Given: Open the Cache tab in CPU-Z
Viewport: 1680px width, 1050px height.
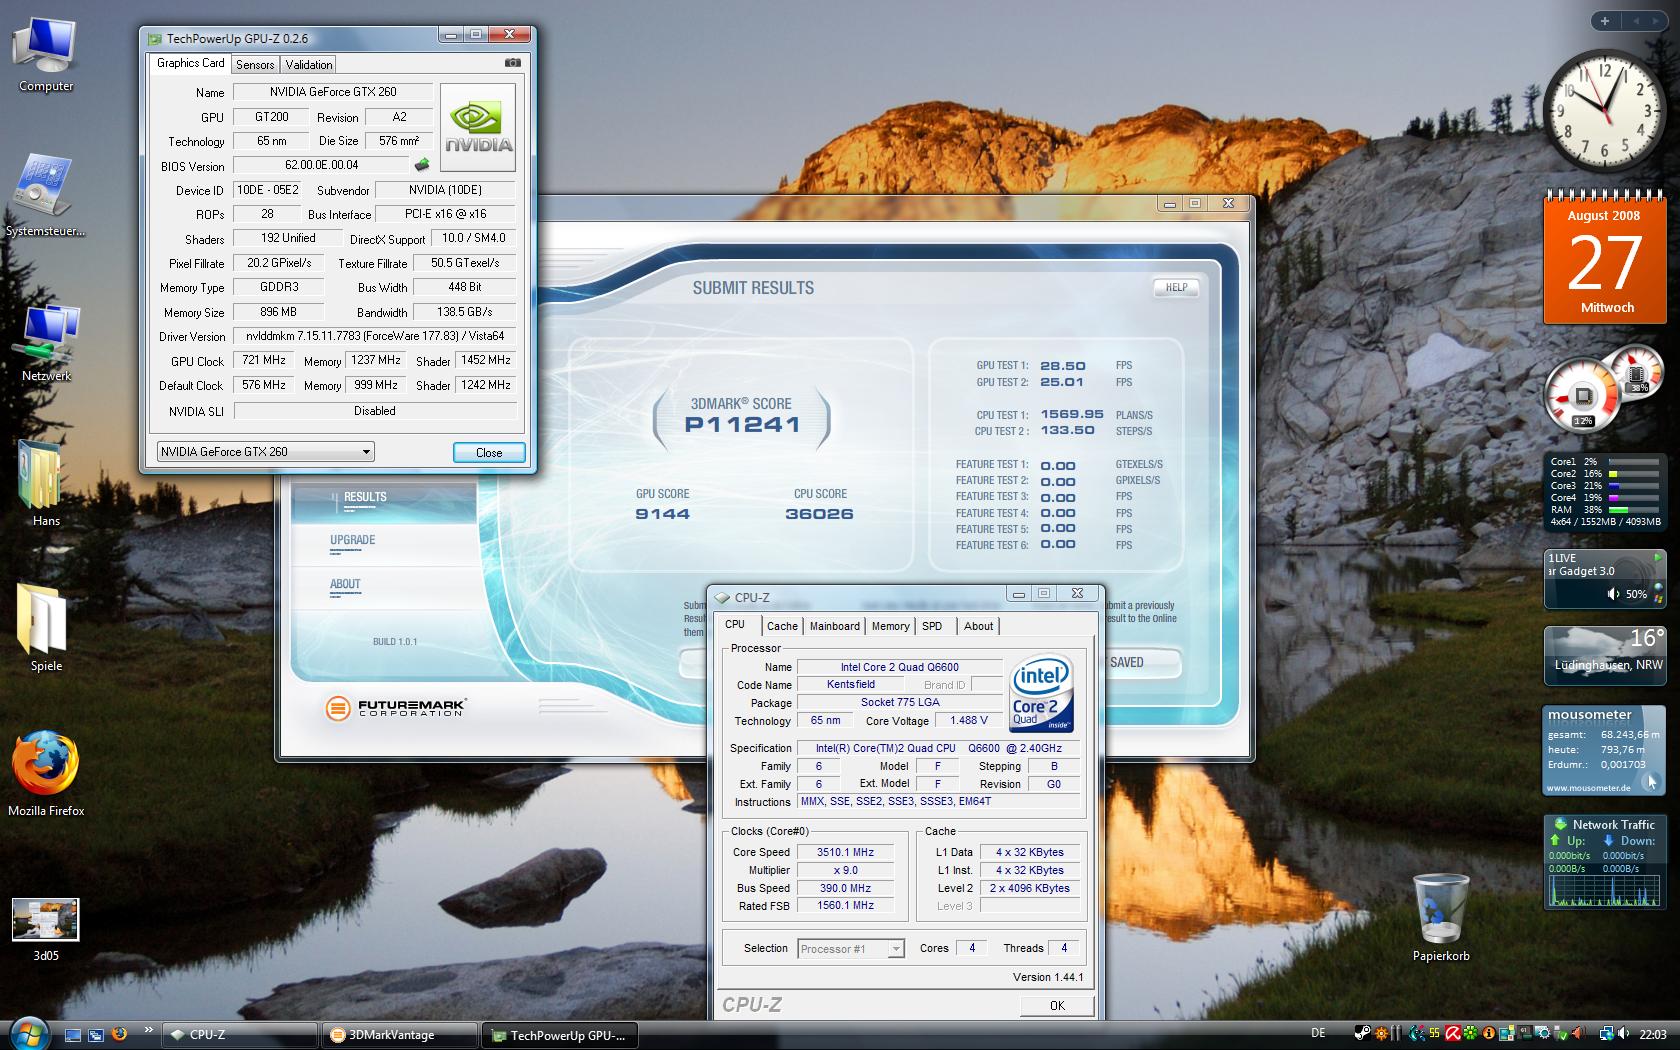Looking at the screenshot, I should point(782,626).
